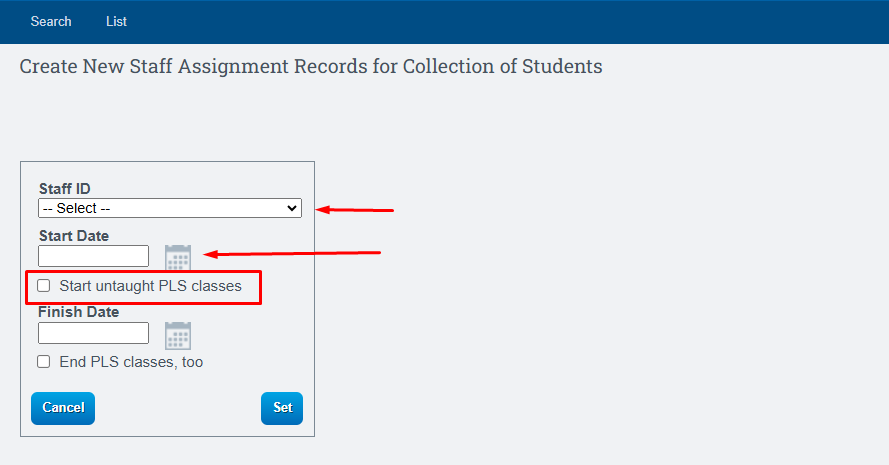Go to the List menu item

pos(116,22)
